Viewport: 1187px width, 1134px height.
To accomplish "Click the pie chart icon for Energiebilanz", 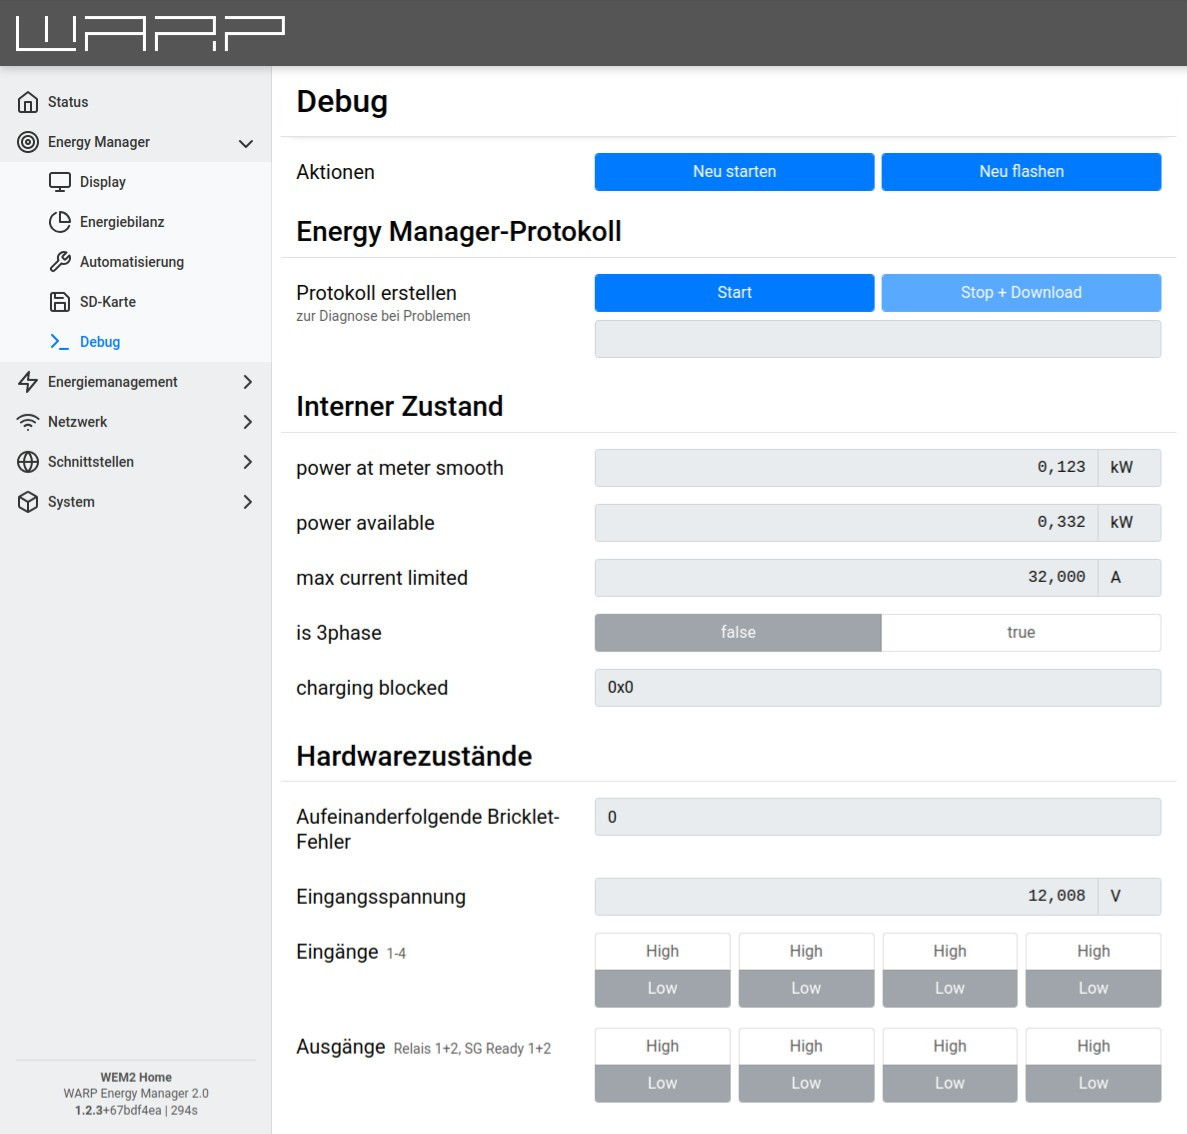I will (60, 222).
